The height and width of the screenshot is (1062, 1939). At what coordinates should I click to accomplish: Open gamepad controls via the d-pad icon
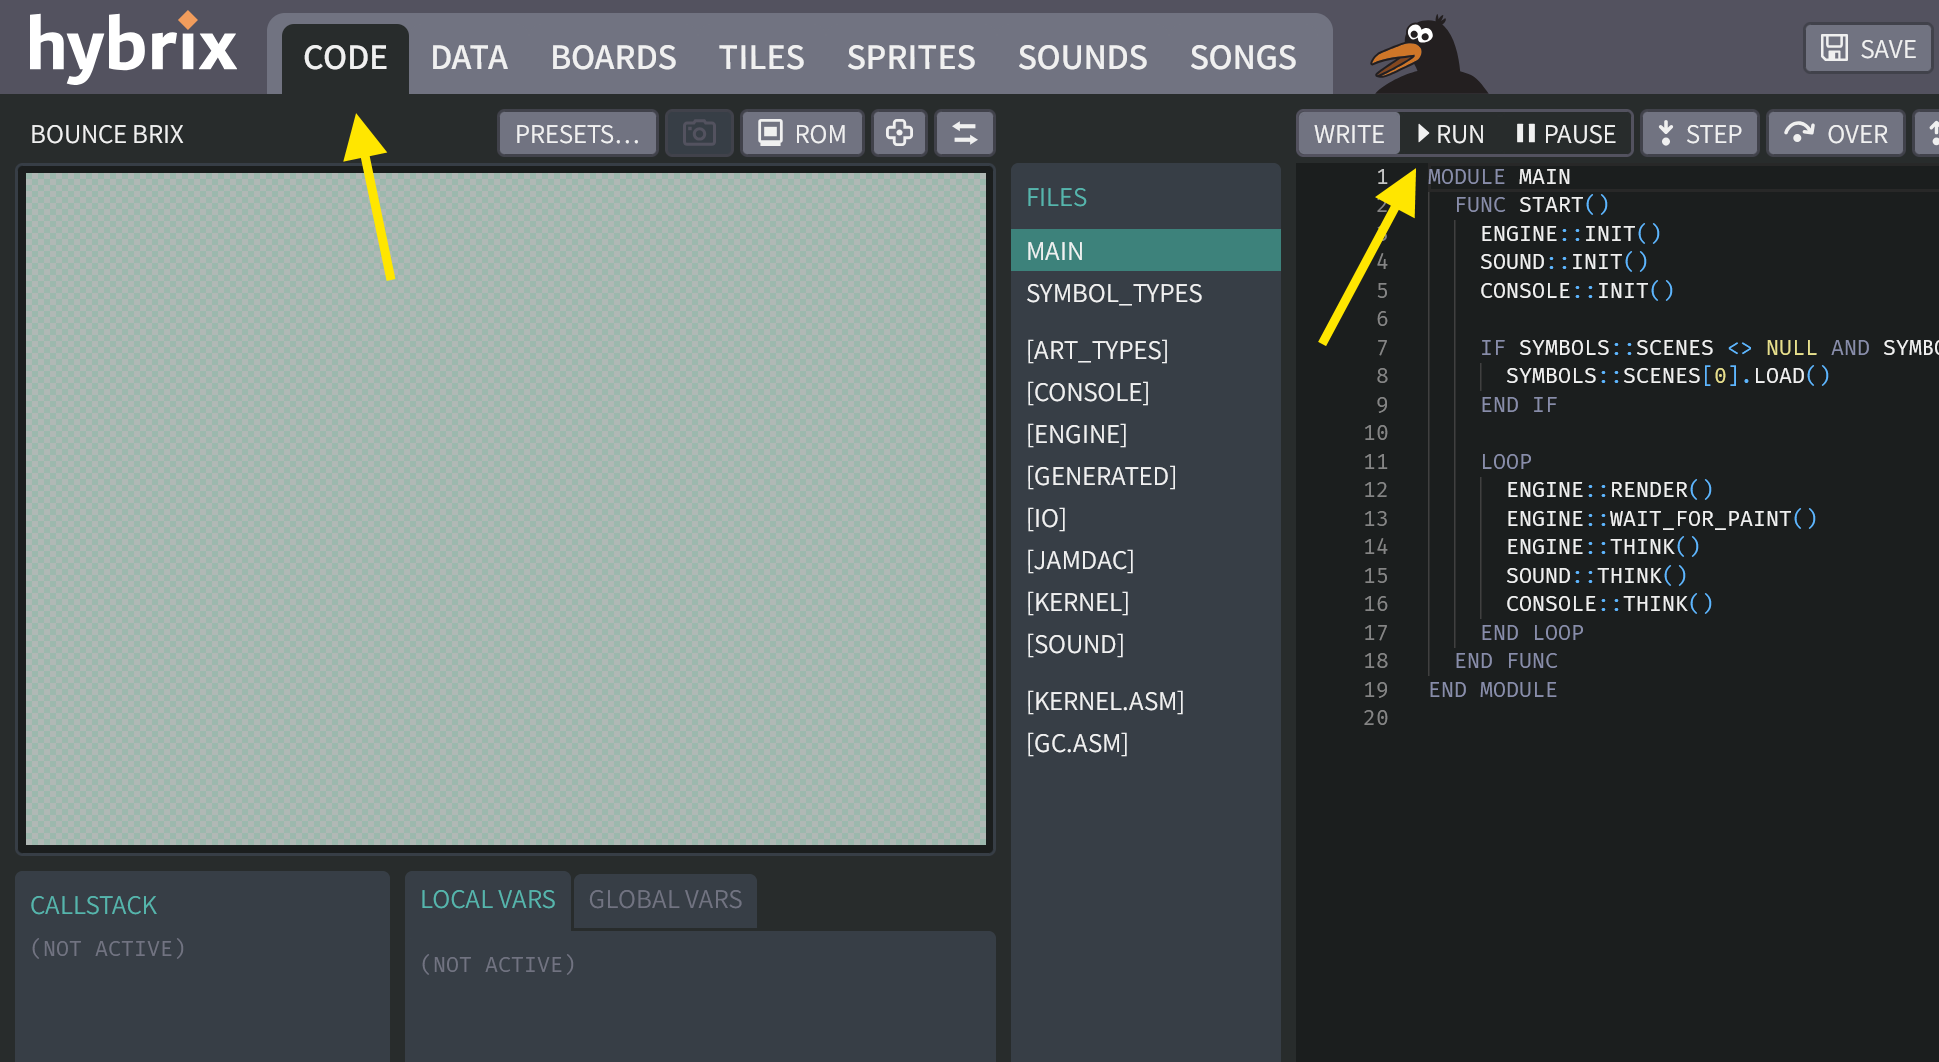[x=898, y=132]
